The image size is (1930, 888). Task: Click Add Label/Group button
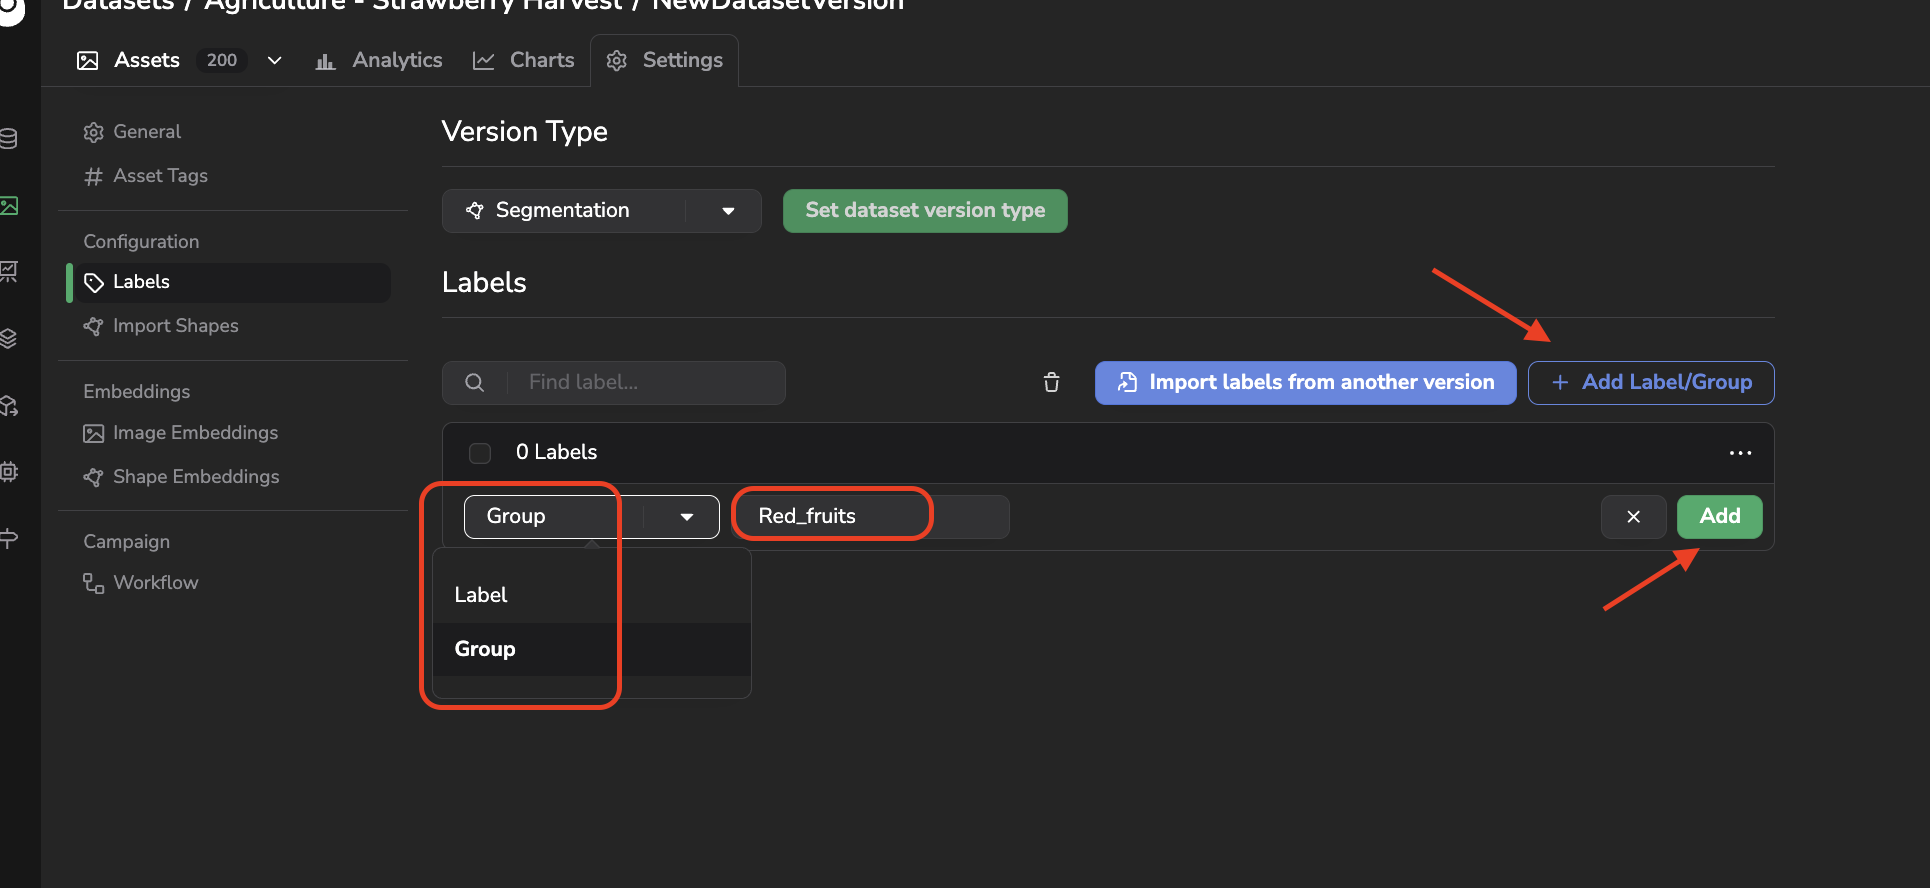point(1651,383)
